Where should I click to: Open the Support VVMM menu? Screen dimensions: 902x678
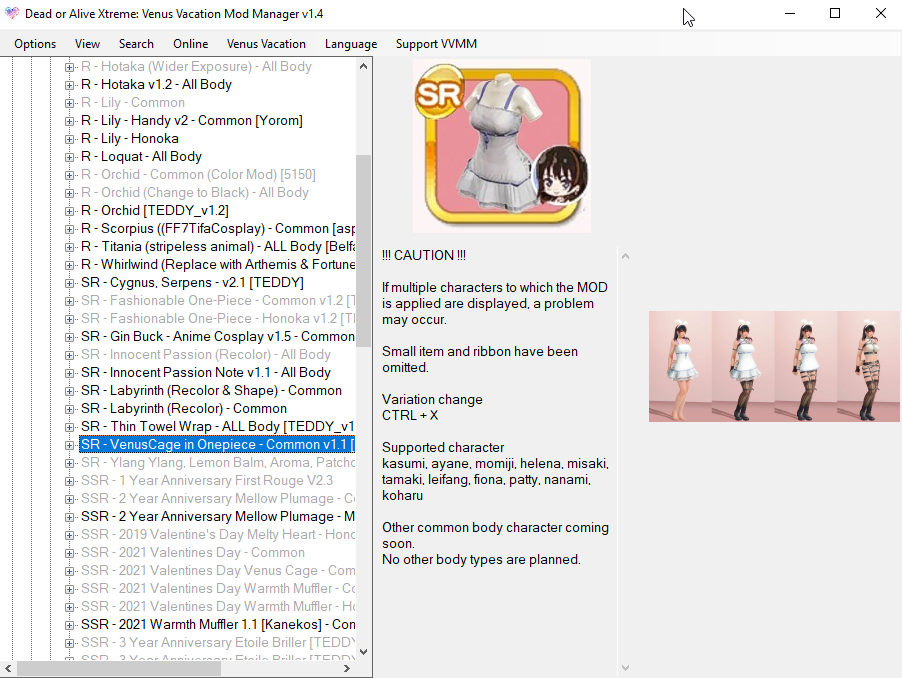tap(436, 44)
